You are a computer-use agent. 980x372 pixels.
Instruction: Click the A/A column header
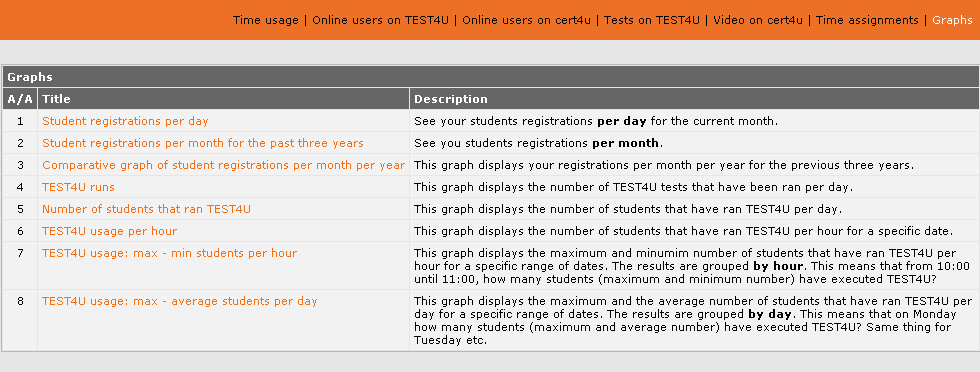coord(20,99)
